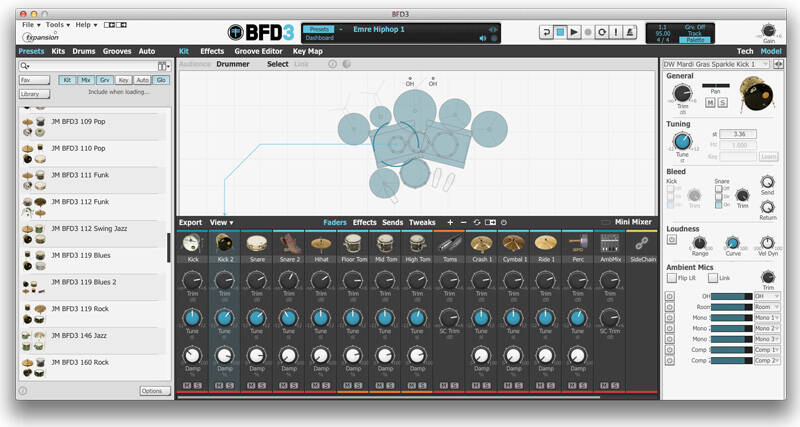Select the Snare channel drum icon
This screenshot has height=427, width=800.
pos(257,243)
